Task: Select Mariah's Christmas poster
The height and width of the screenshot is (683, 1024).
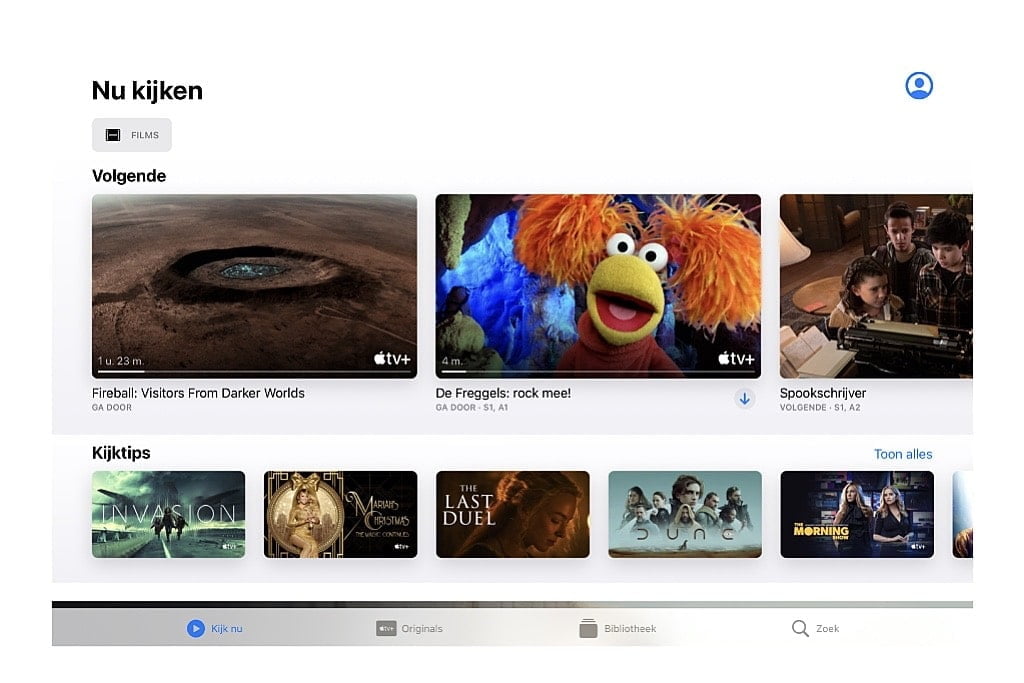Action: pyautogui.click(x=340, y=515)
